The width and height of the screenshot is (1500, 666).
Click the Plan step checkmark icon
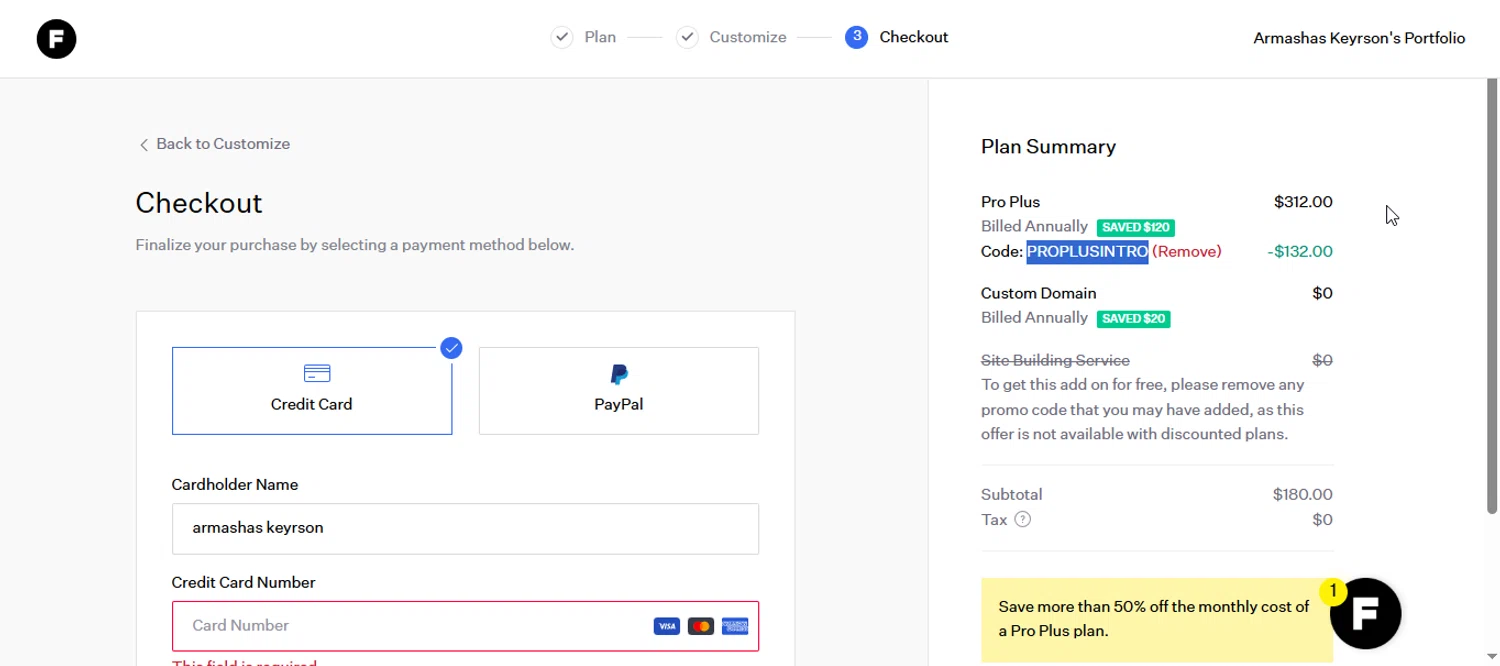(x=561, y=37)
